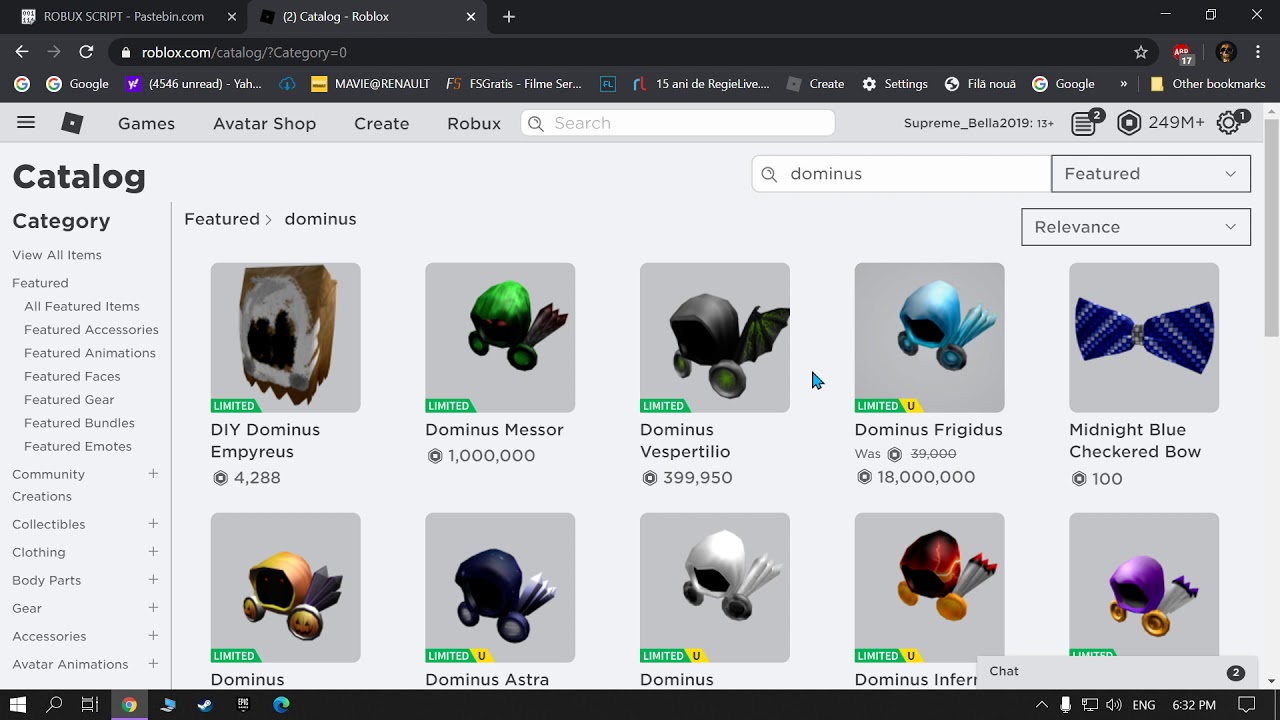The image size is (1280, 720).
Task: Open the Yahoo mail bookmark
Action: (x=194, y=84)
